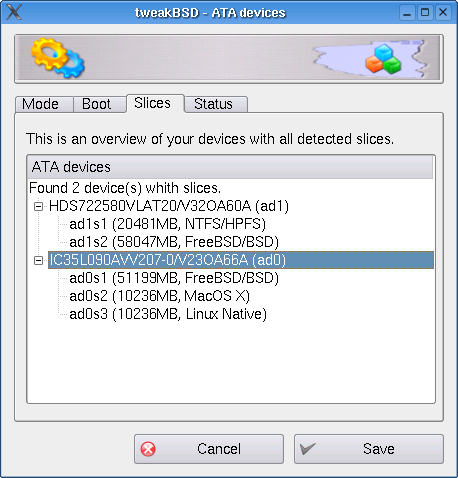Minimize the tweakBSD window
Image resolution: width=458 pixels, height=478 pixels.
tap(407, 13)
